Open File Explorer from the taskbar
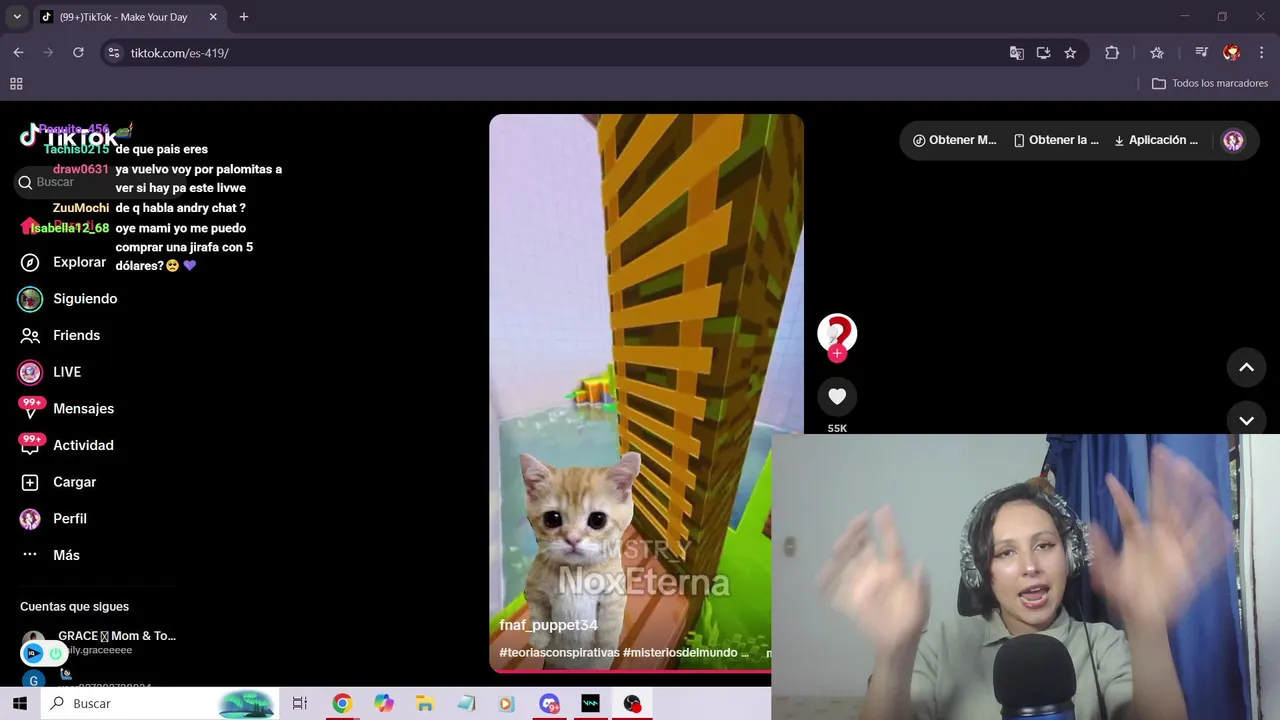Screen dimensions: 1280x720 [424, 704]
